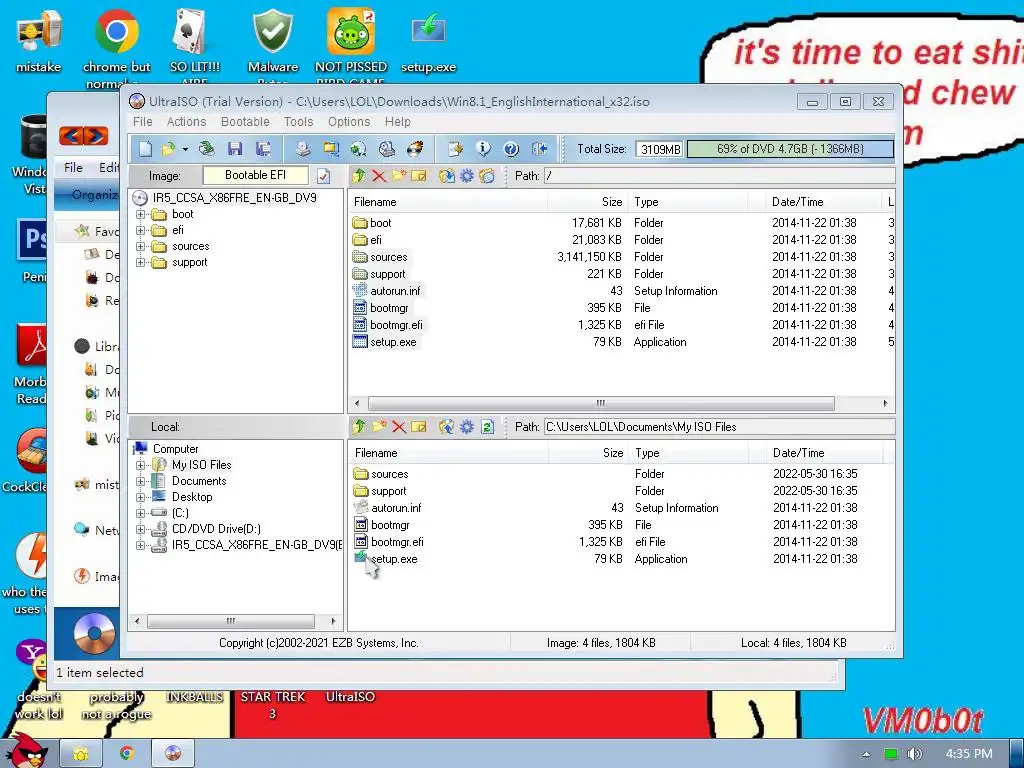Go up a folder in the image pane
The width and height of the screenshot is (1024, 768).
point(359,176)
